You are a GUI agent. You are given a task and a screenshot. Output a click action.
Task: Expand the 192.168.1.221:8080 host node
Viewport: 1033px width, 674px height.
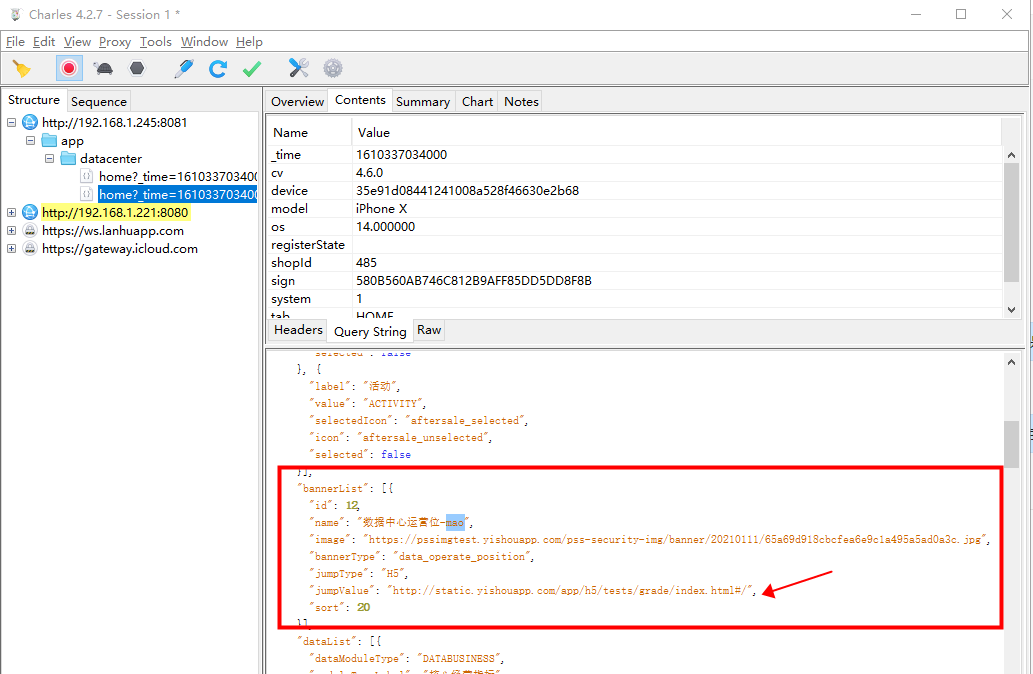(11, 212)
